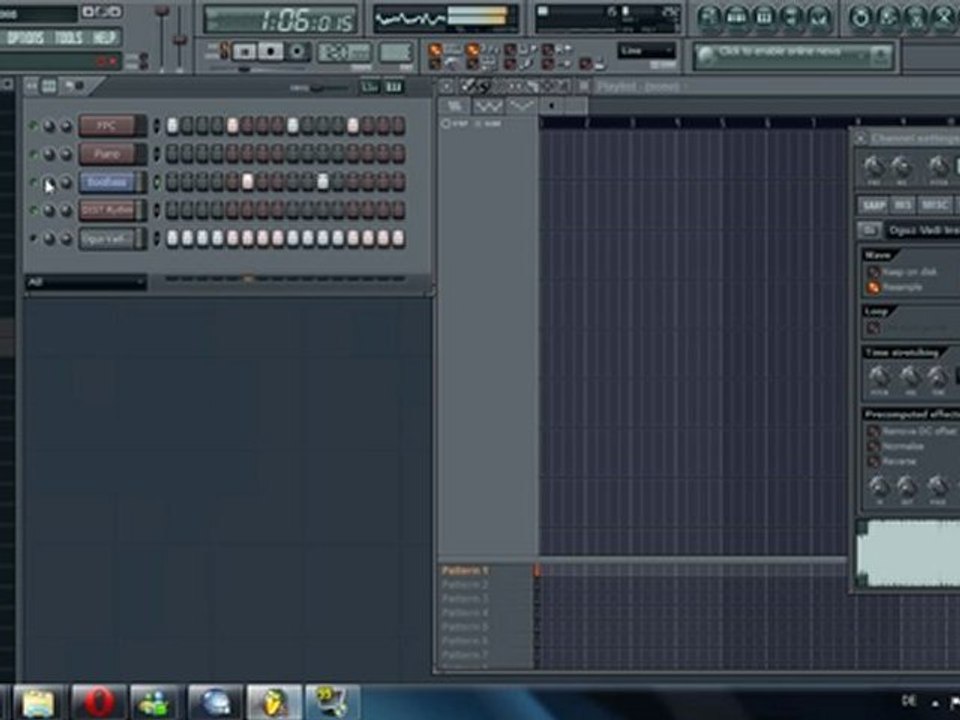Open the Piano channel
Image resolution: width=960 pixels, height=720 pixels.
(108, 154)
